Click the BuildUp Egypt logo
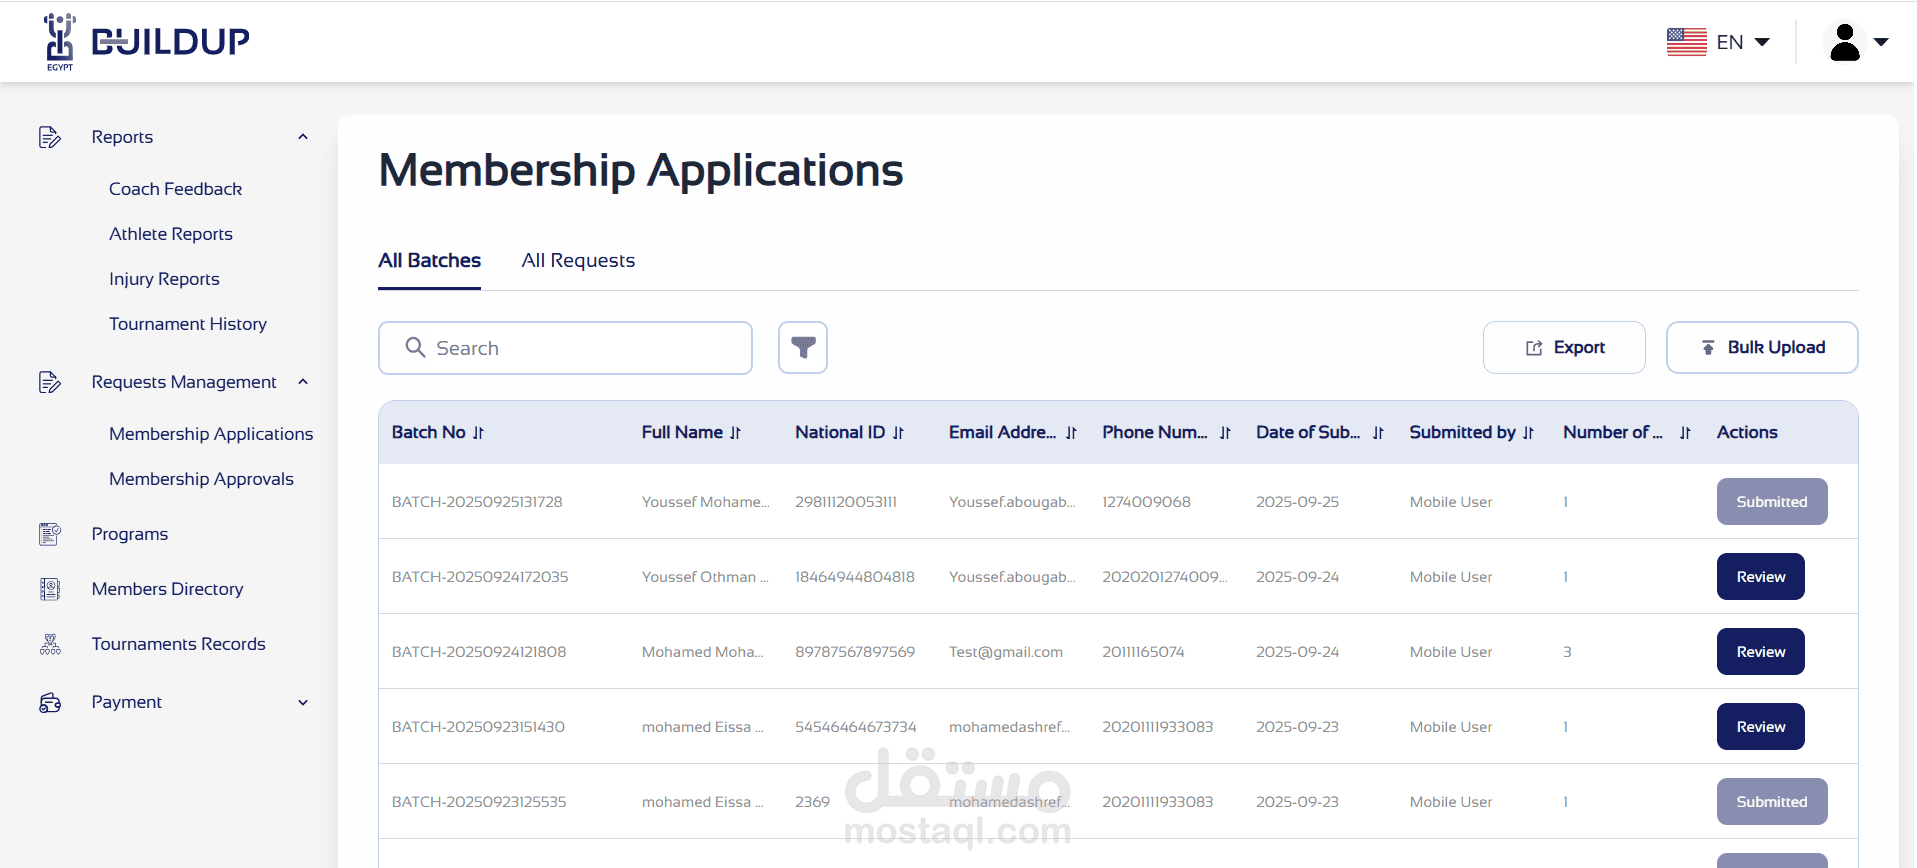 pyautogui.click(x=146, y=42)
